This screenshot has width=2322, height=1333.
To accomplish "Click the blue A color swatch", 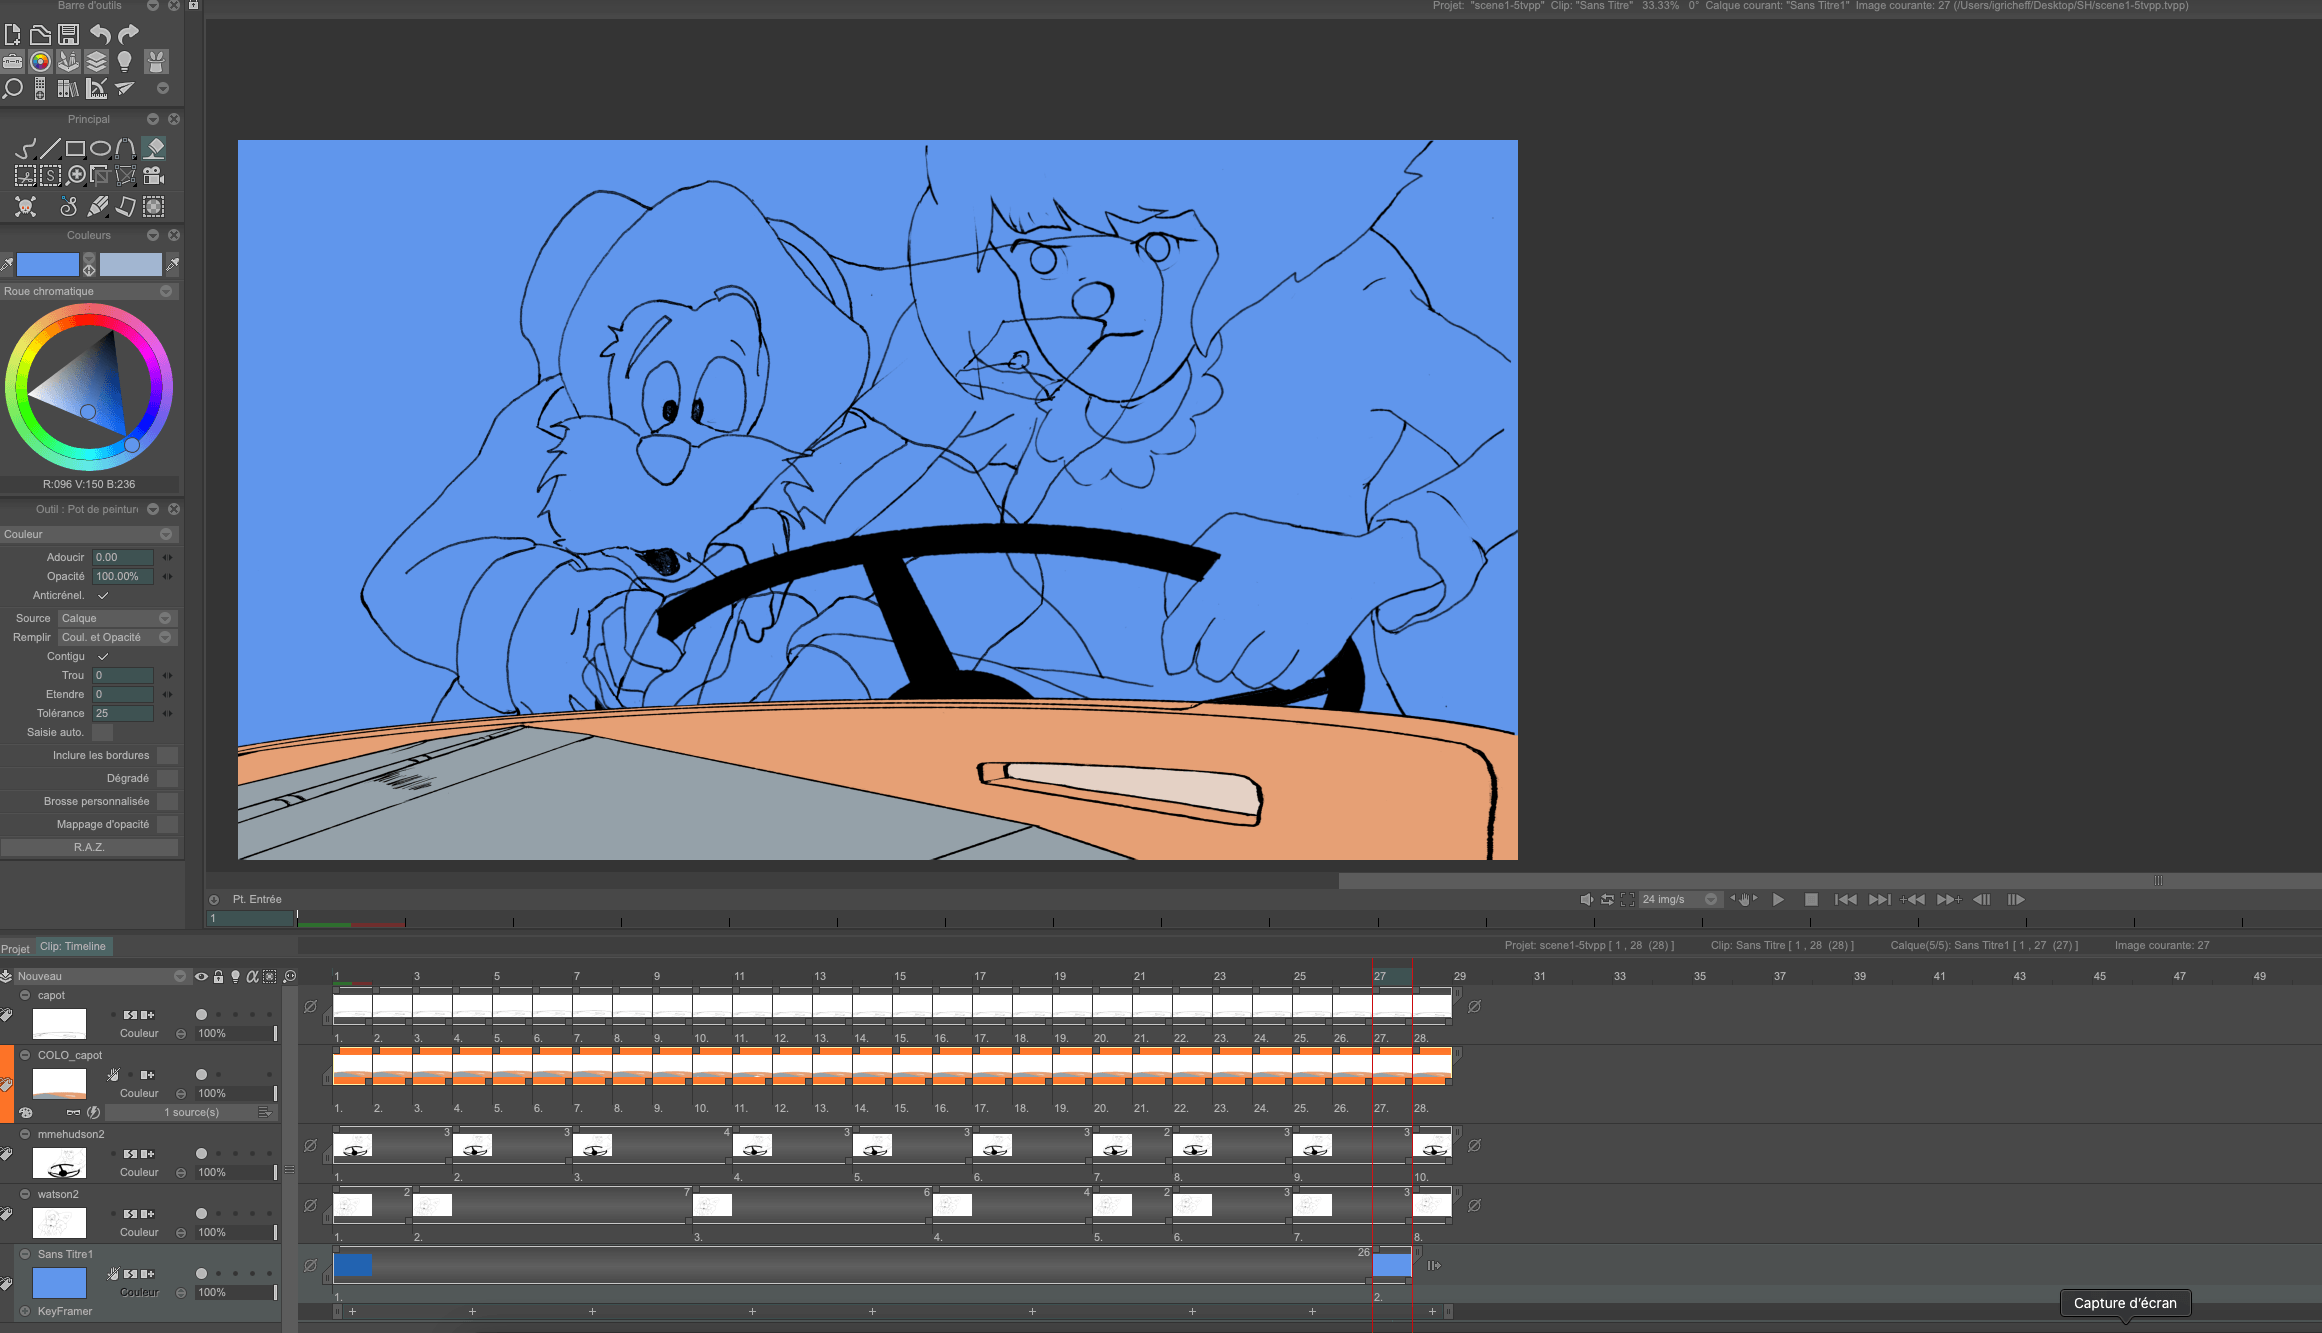I will [x=48, y=265].
